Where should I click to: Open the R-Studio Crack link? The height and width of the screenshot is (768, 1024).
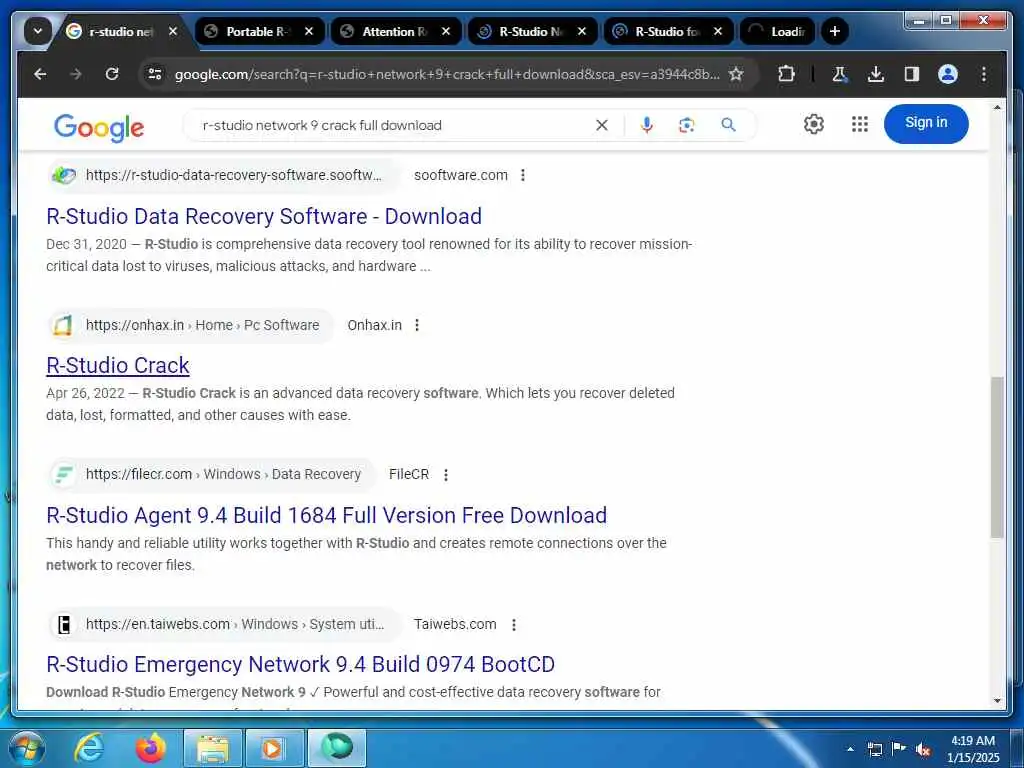118,366
